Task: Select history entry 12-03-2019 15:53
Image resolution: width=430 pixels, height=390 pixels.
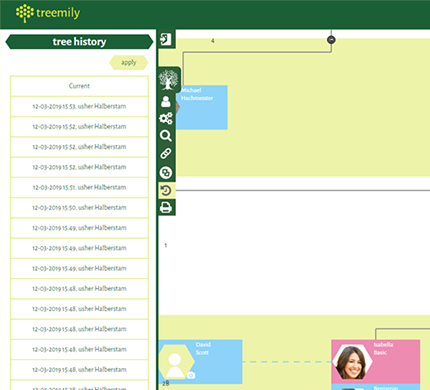Action: 79,106
